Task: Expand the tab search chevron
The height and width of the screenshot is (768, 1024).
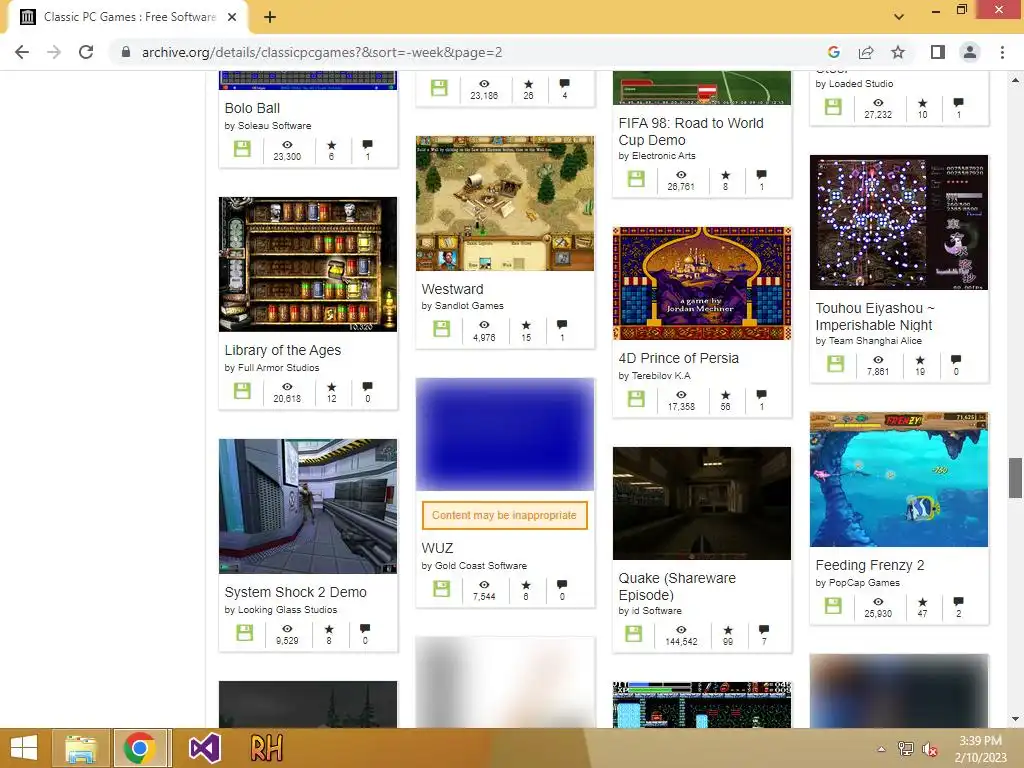Action: tap(899, 16)
